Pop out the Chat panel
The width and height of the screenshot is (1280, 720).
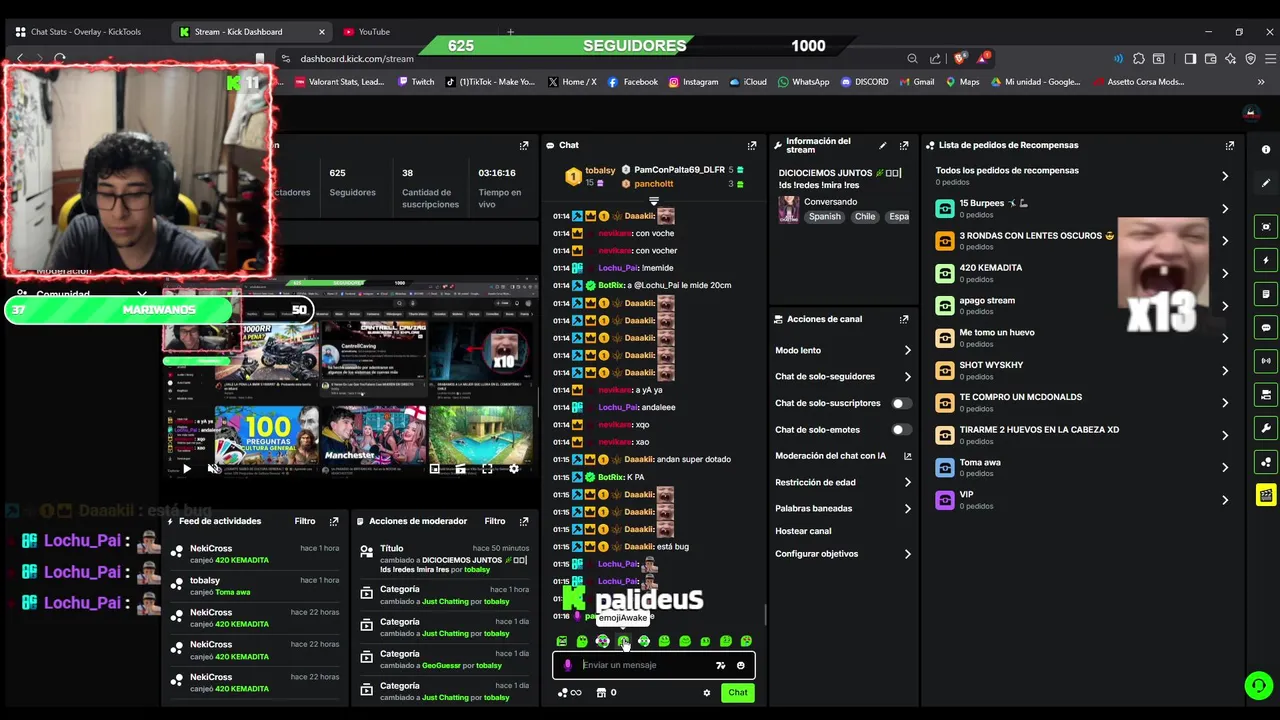click(x=752, y=145)
